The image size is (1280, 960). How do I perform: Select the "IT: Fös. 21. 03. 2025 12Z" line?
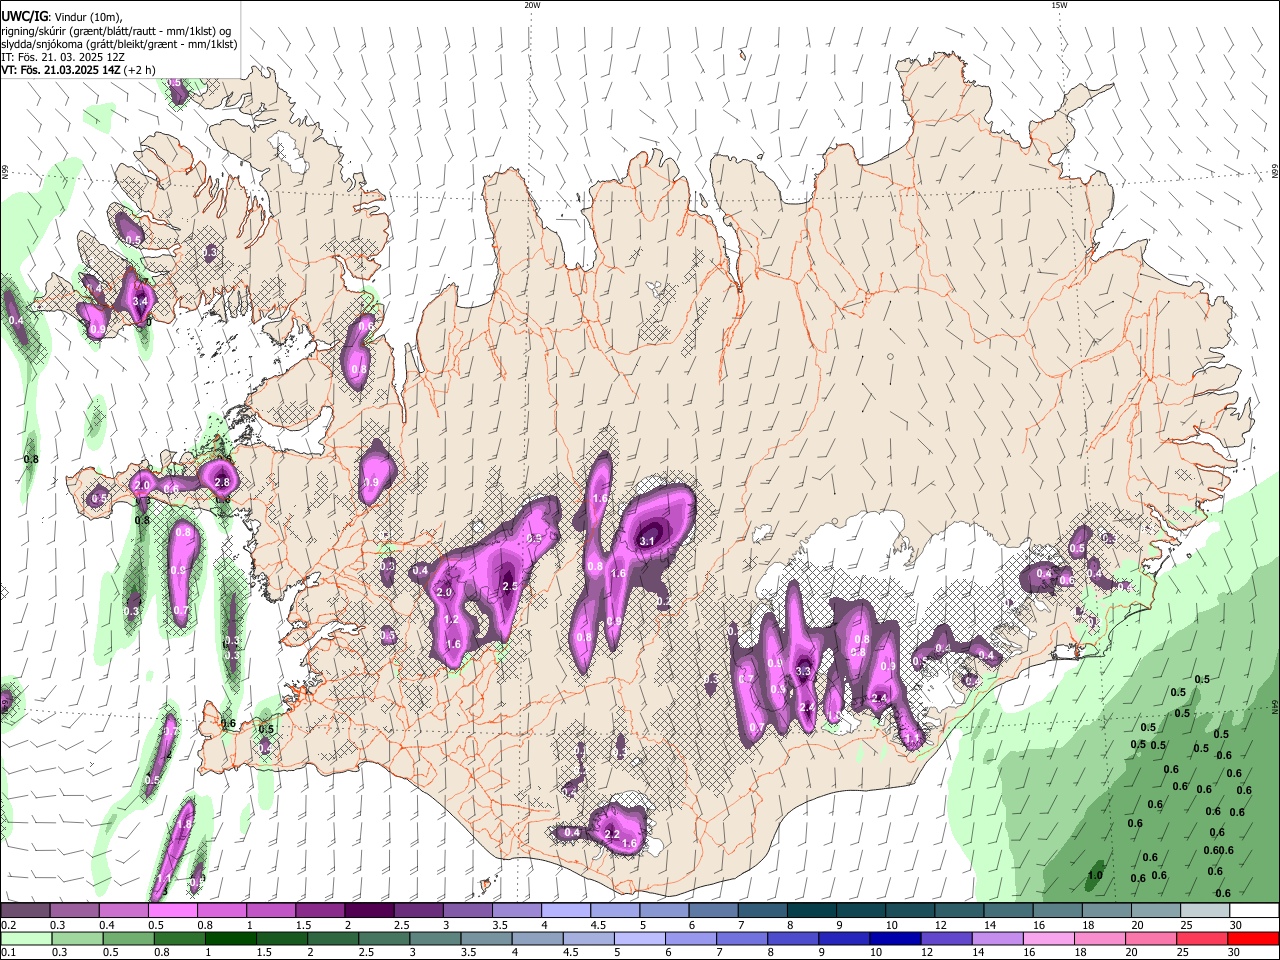tap(62, 57)
